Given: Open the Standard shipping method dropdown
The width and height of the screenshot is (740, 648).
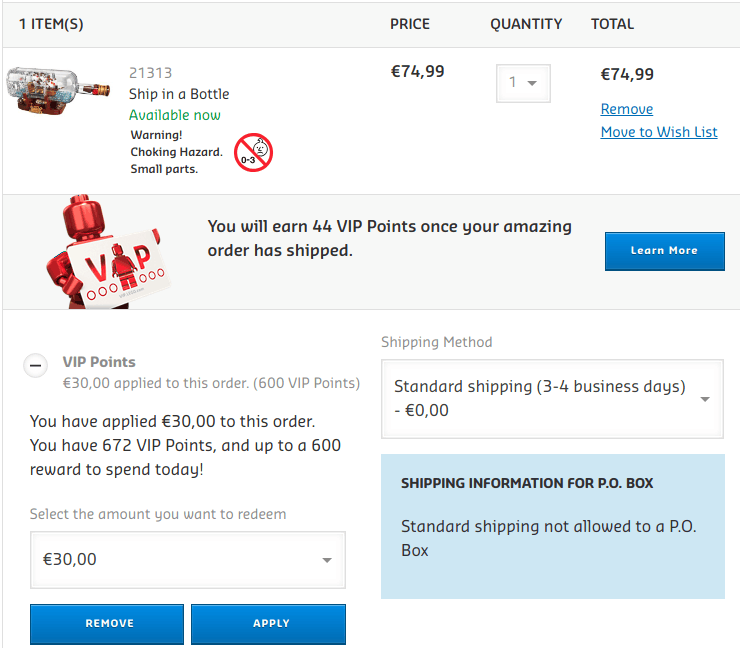Looking at the screenshot, I should click(552, 398).
